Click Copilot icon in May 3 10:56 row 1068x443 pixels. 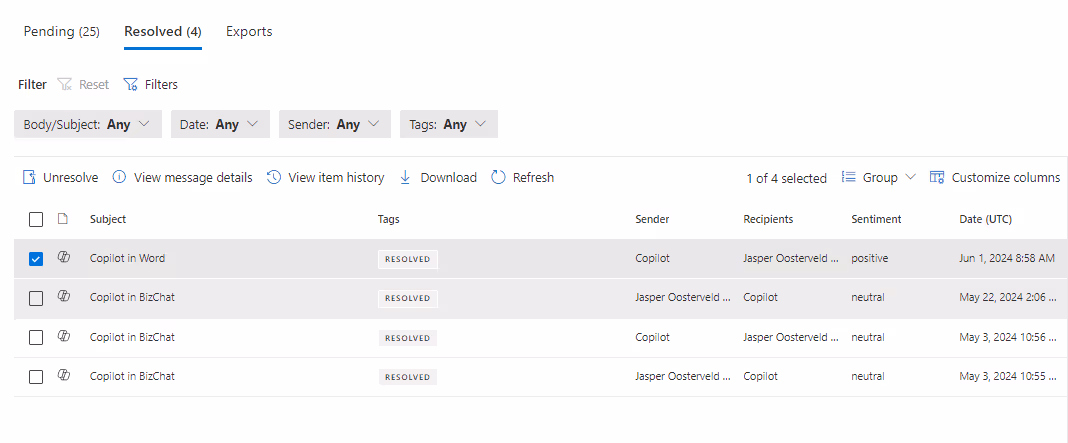(64, 336)
